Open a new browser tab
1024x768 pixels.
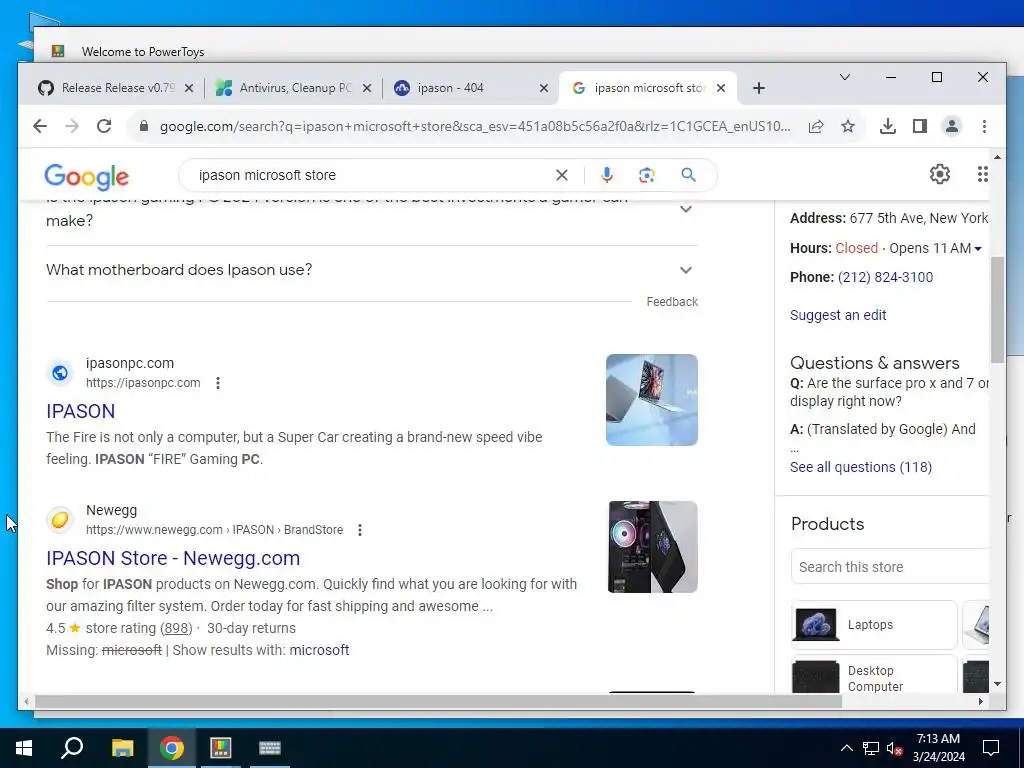(758, 88)
